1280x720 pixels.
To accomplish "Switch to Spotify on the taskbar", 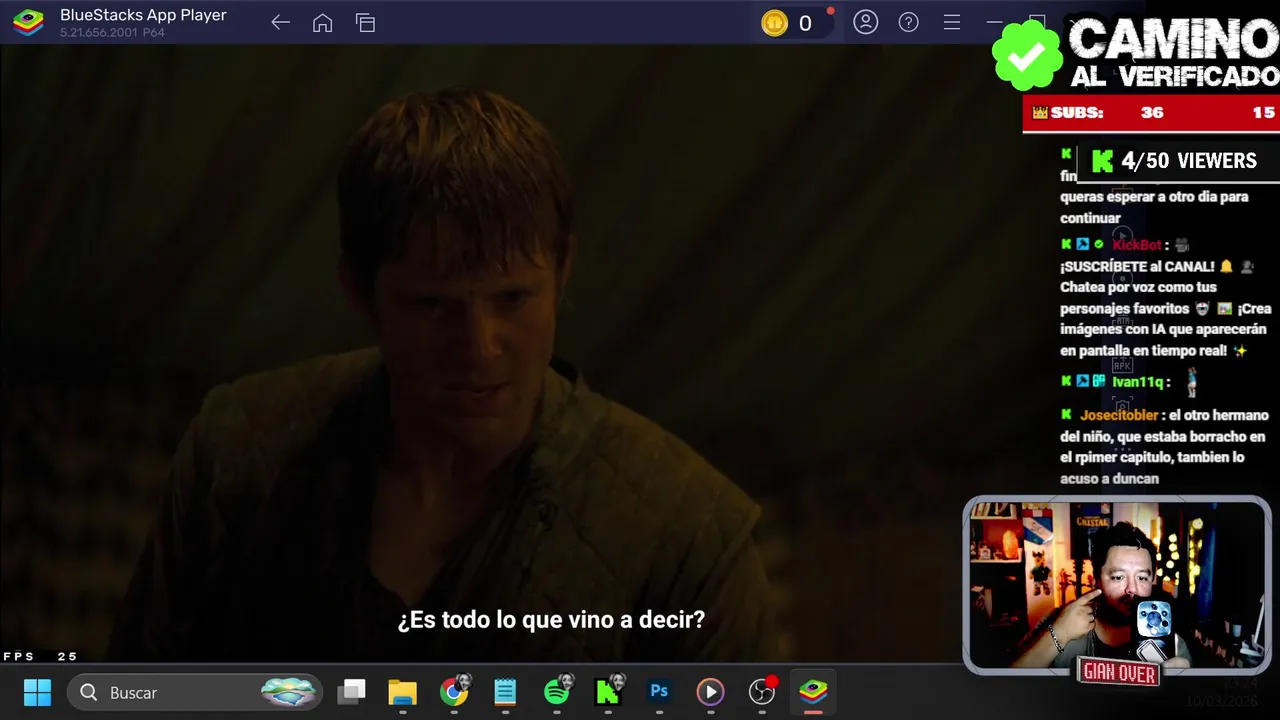I will pos(557,691).
